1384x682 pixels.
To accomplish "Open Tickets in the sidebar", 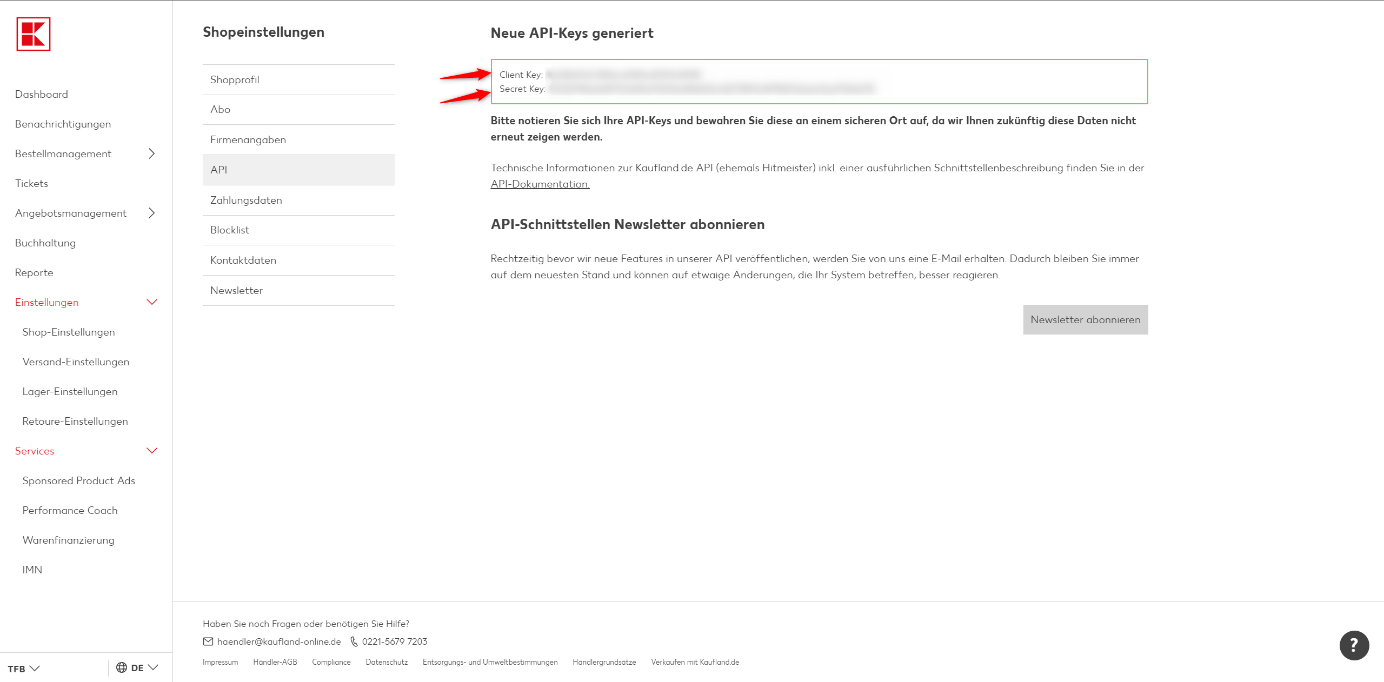I will [x=31, y=183].
